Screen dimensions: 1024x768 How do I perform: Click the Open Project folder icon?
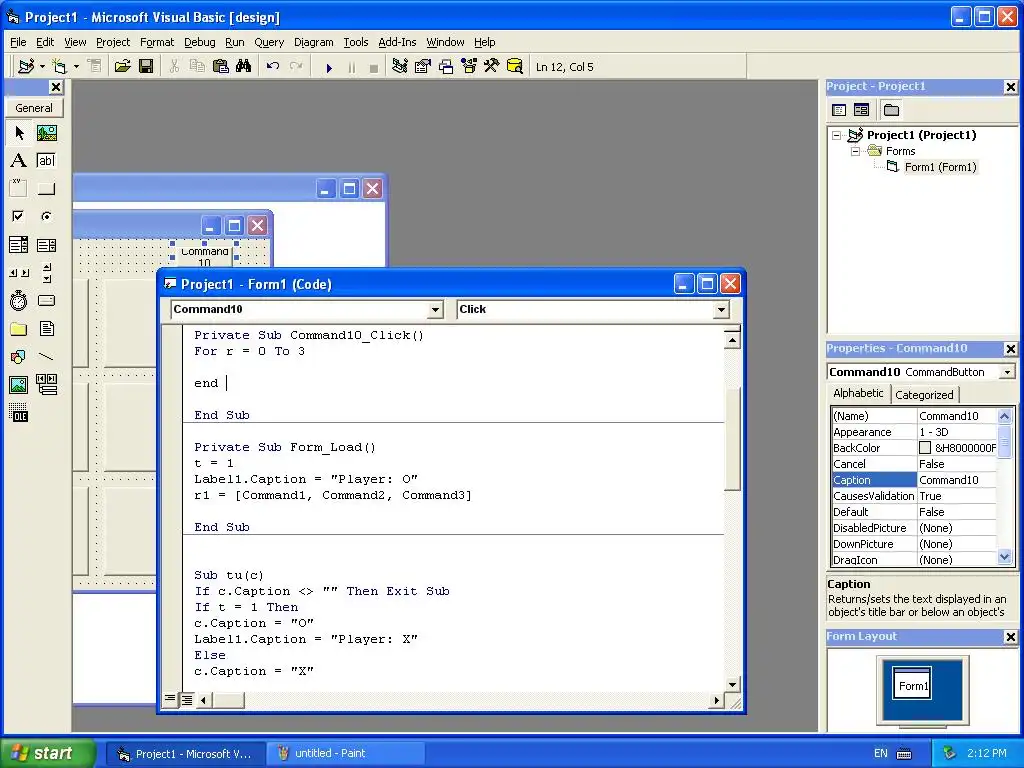[122, 66]
